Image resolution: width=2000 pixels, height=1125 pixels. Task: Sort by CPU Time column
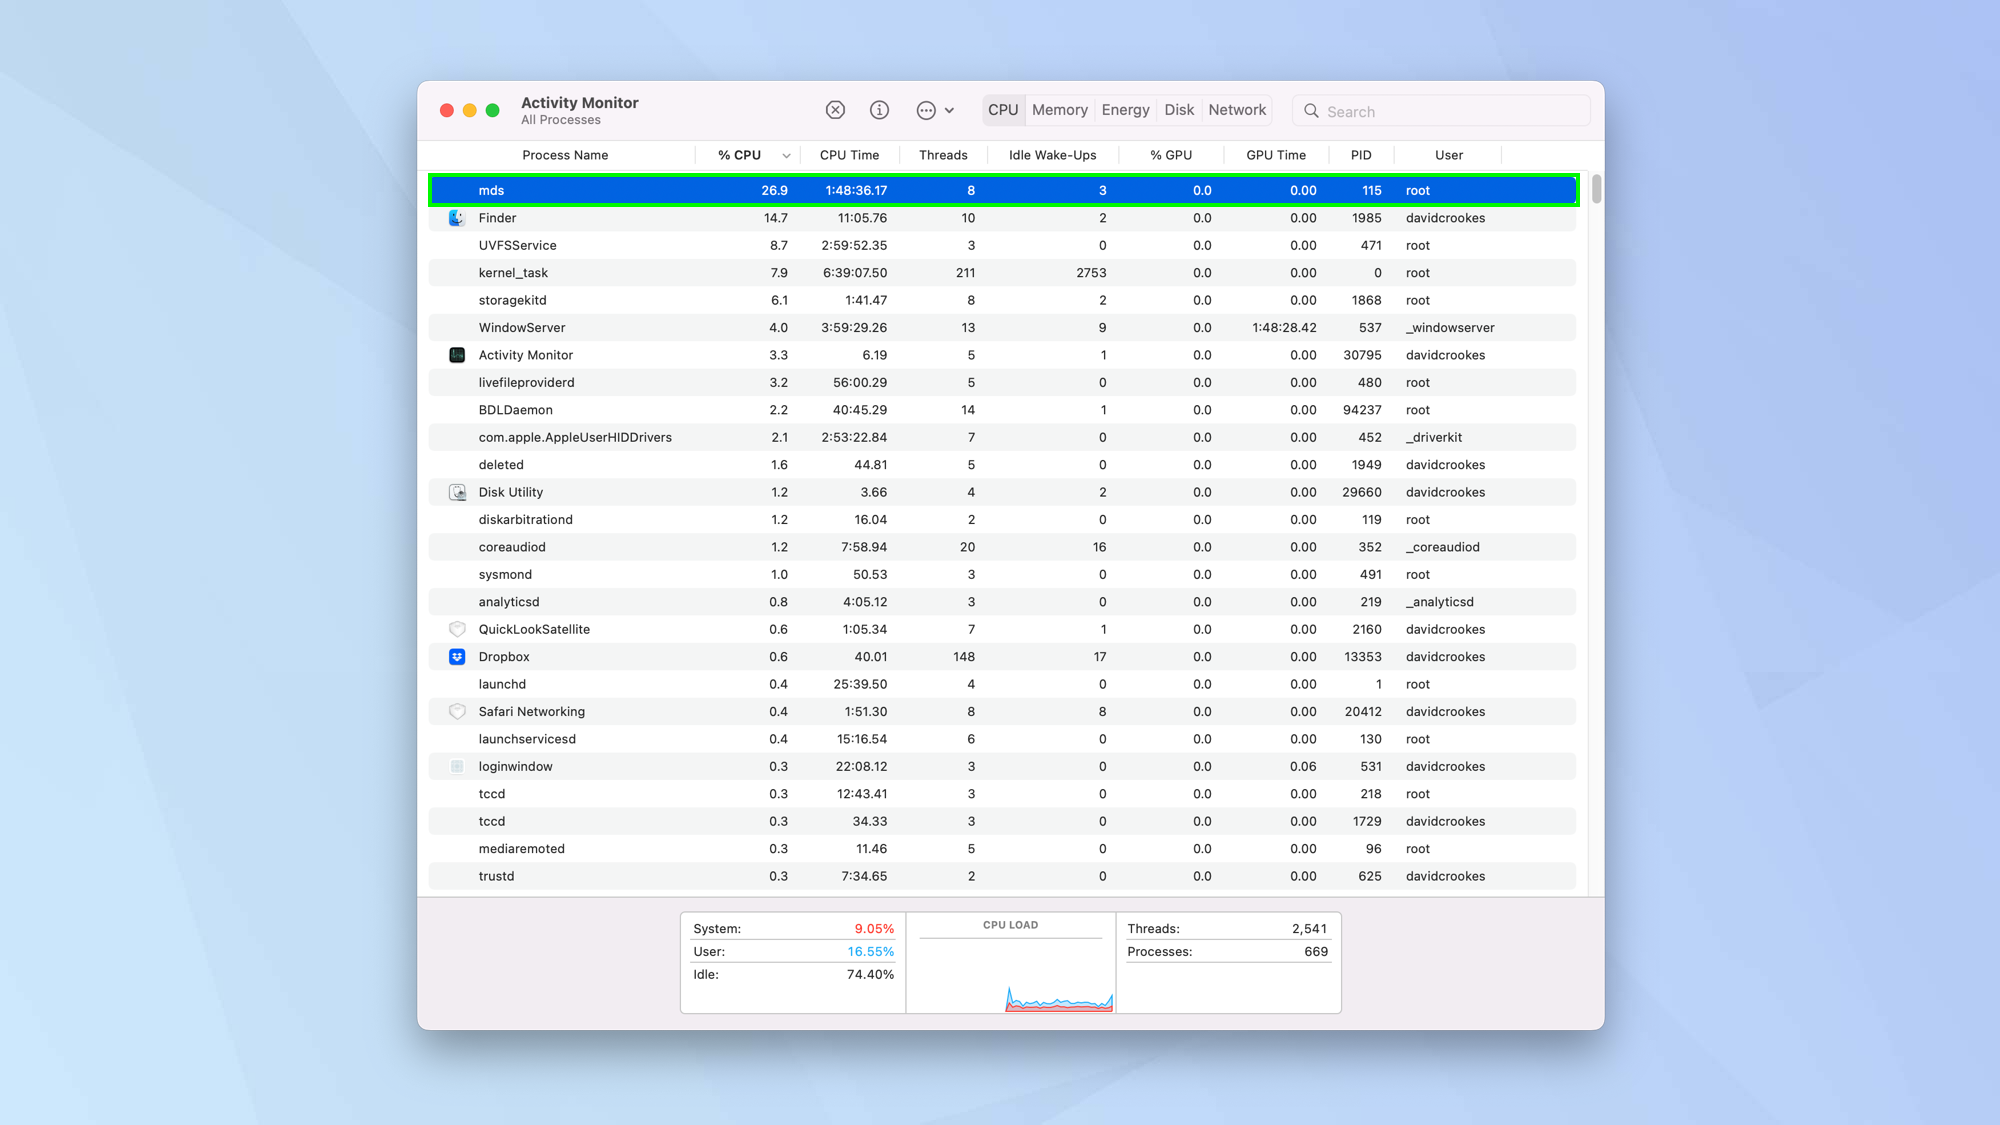(849, 155)
